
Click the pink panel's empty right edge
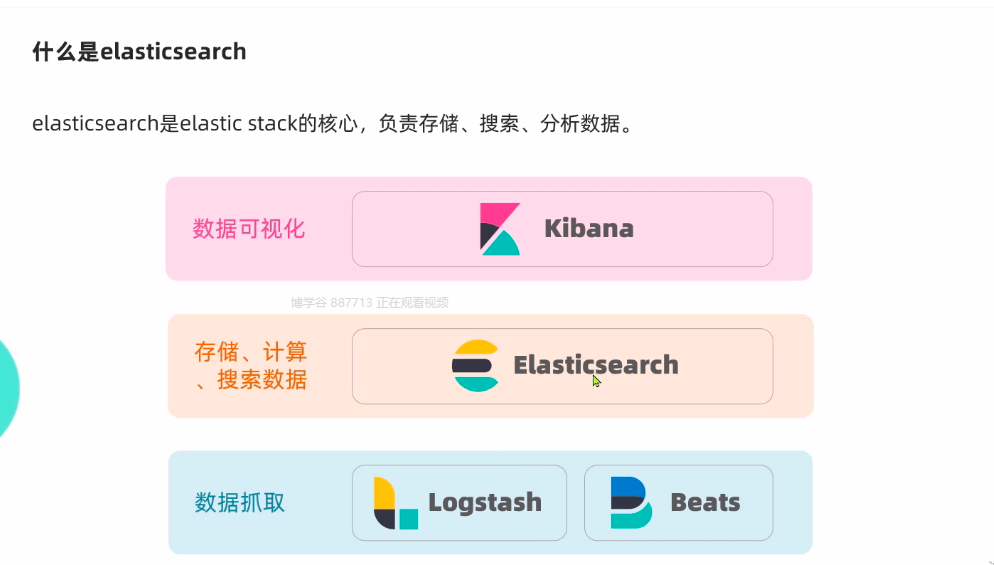click(792, 229)
